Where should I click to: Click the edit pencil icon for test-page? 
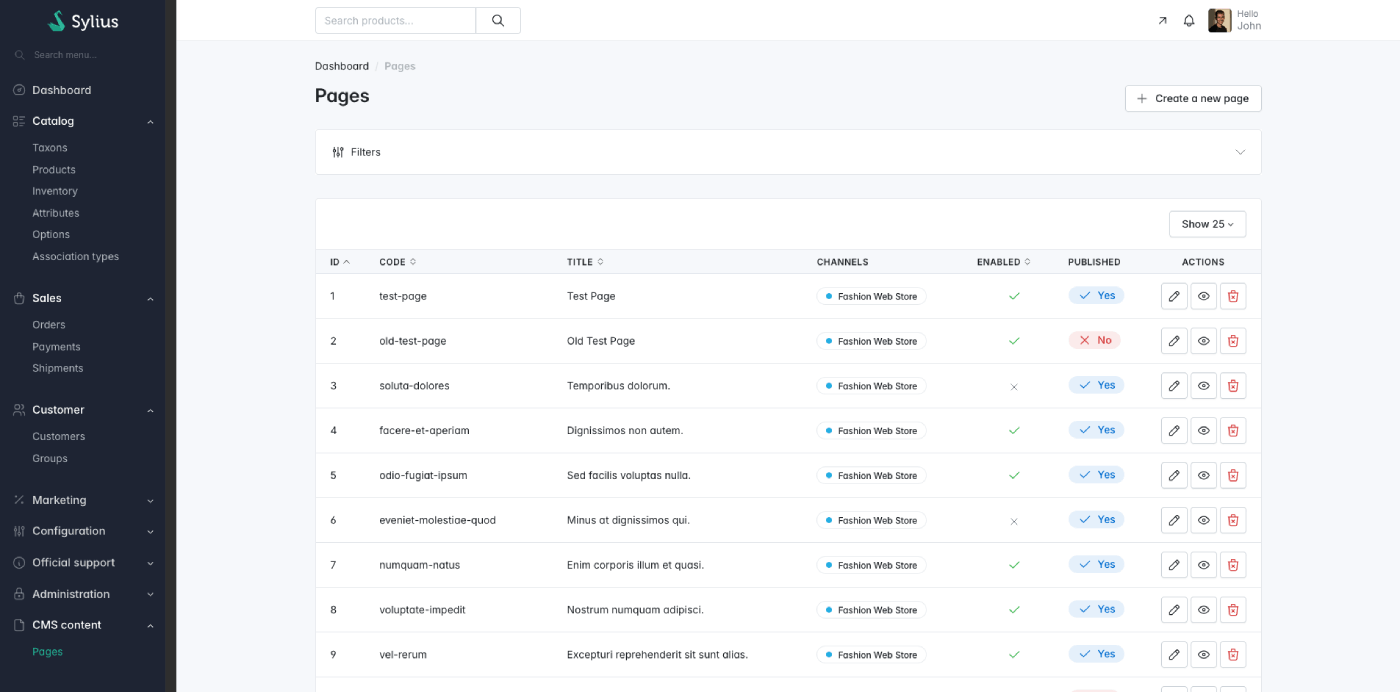click(1174, 296)
